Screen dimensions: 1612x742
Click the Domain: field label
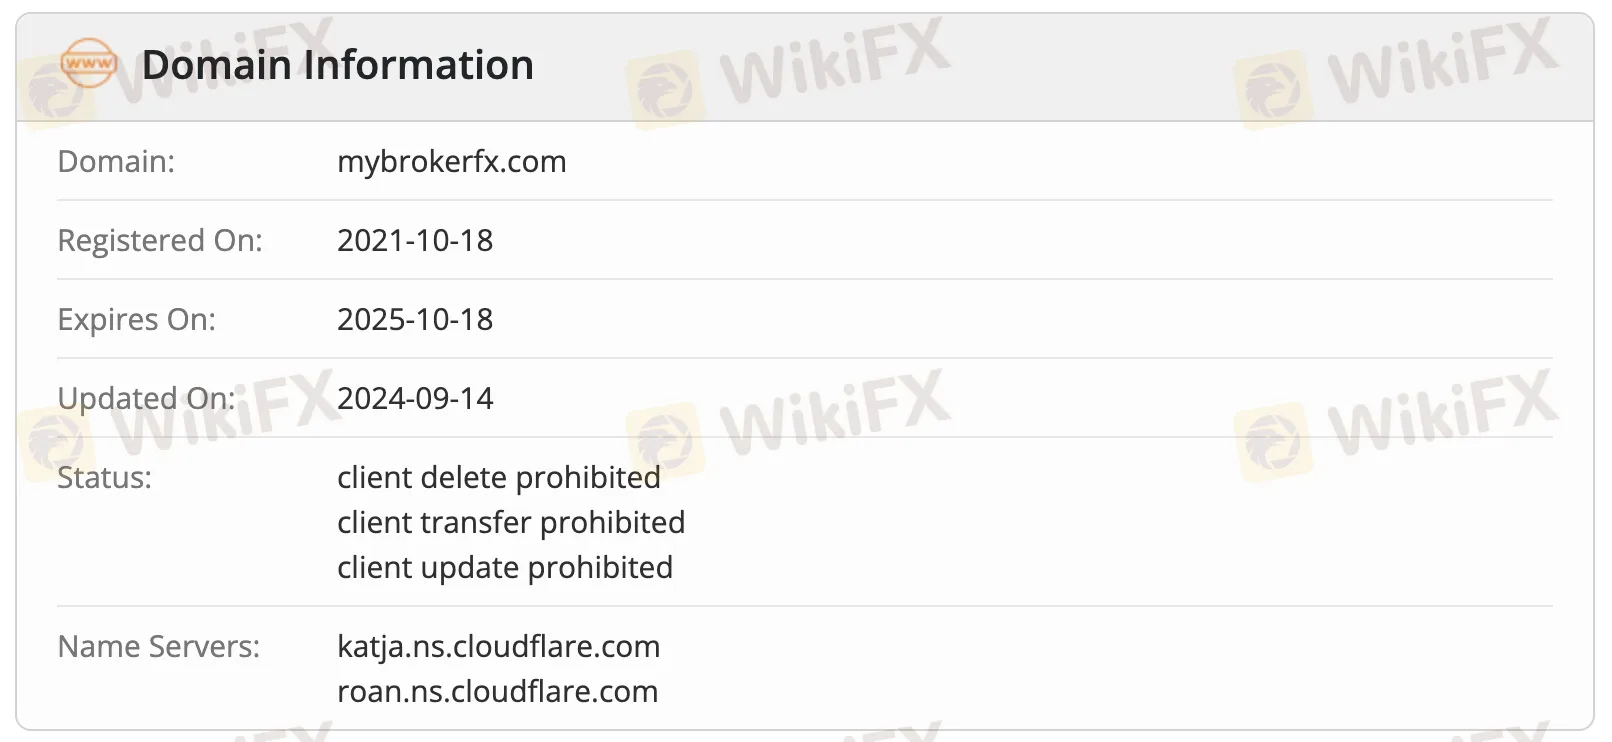click(x=116, y=161)
